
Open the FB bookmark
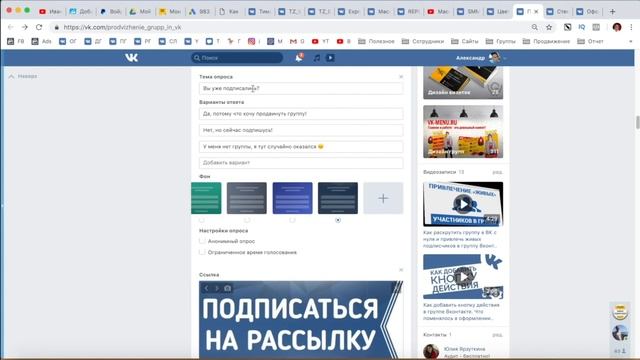[16, 41]
